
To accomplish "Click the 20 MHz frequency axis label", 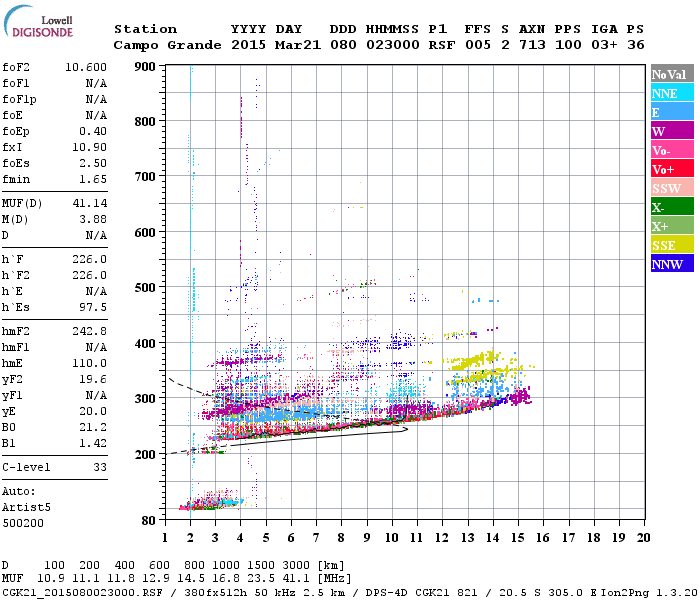I will [x=643, y=538].
